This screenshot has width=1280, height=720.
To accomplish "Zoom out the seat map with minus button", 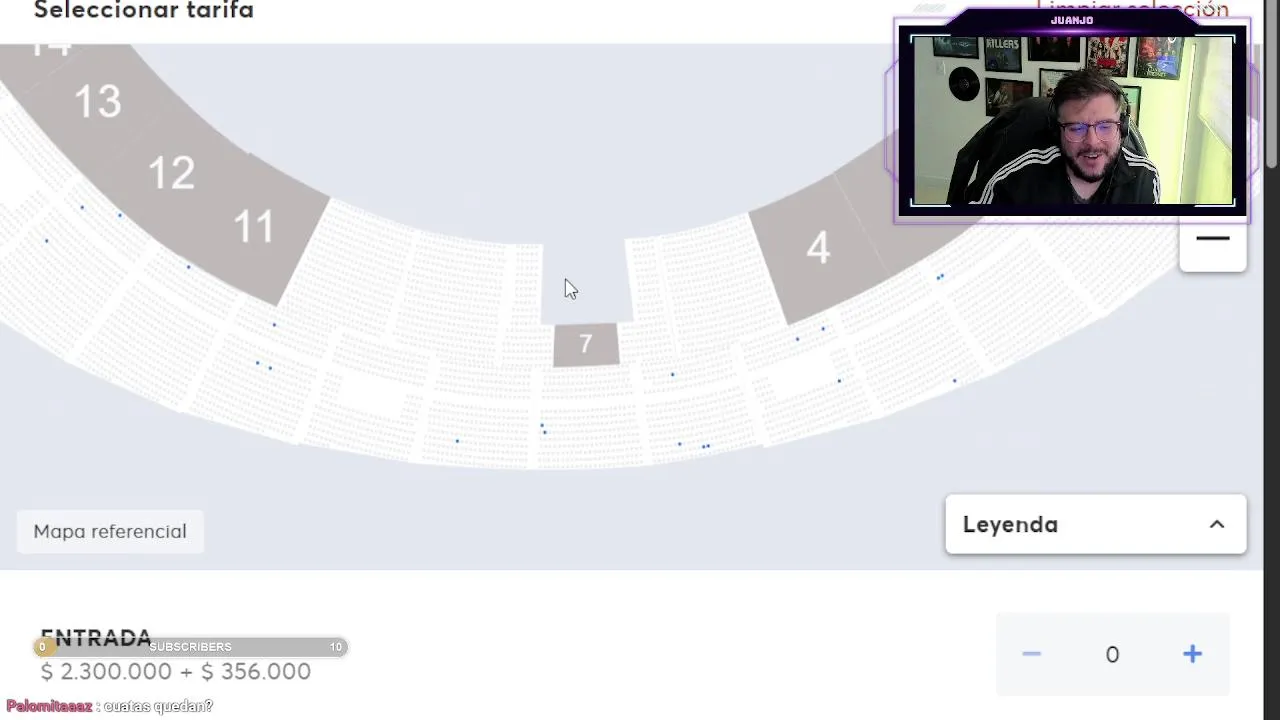I will (1212, 240).
